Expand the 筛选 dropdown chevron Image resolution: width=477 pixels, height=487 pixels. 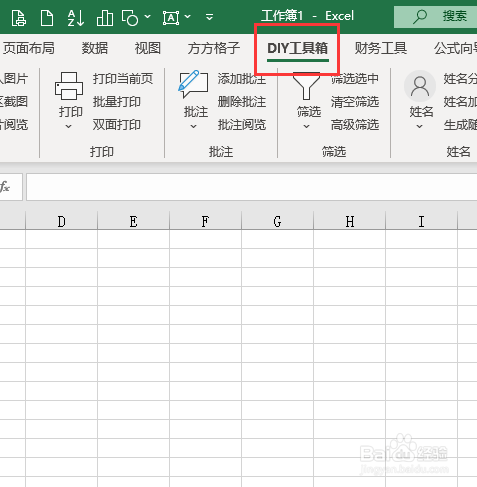[x=306, y=126]
